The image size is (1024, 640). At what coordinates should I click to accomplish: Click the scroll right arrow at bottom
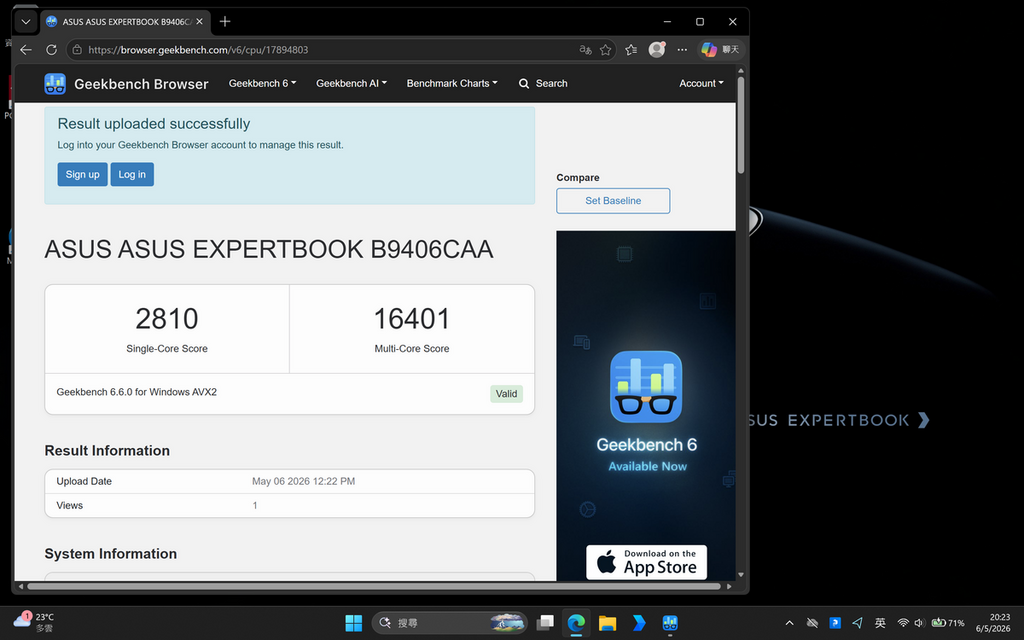click(x=729, y=586)
